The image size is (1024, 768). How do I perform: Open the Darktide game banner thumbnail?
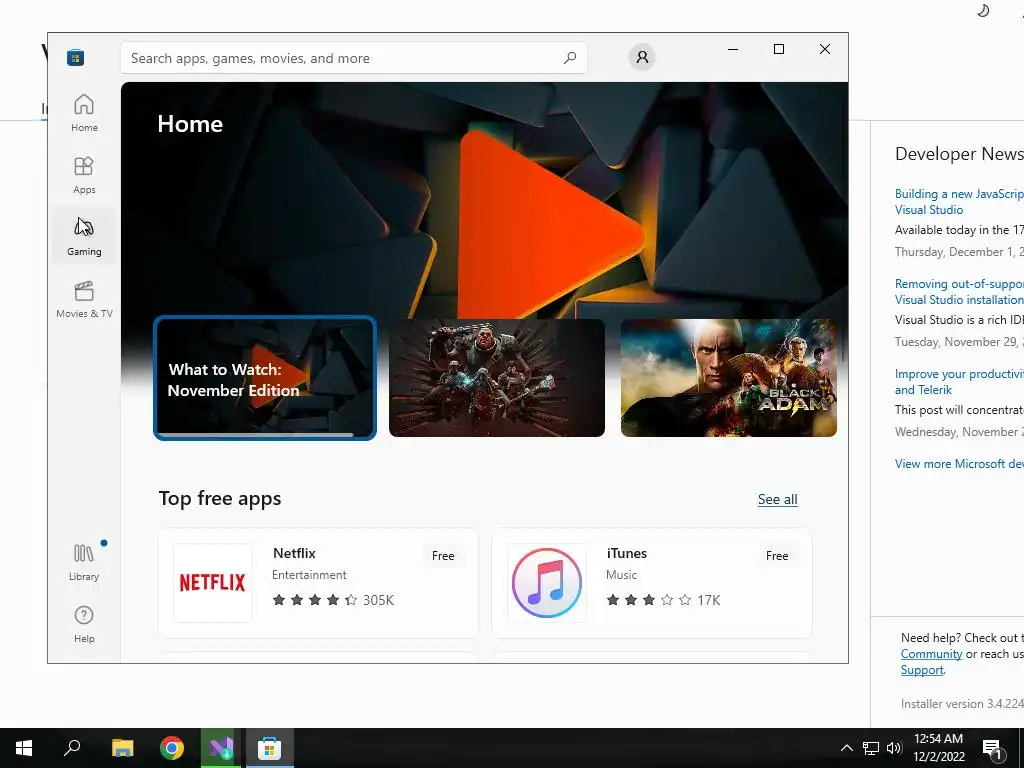point(496,377)
